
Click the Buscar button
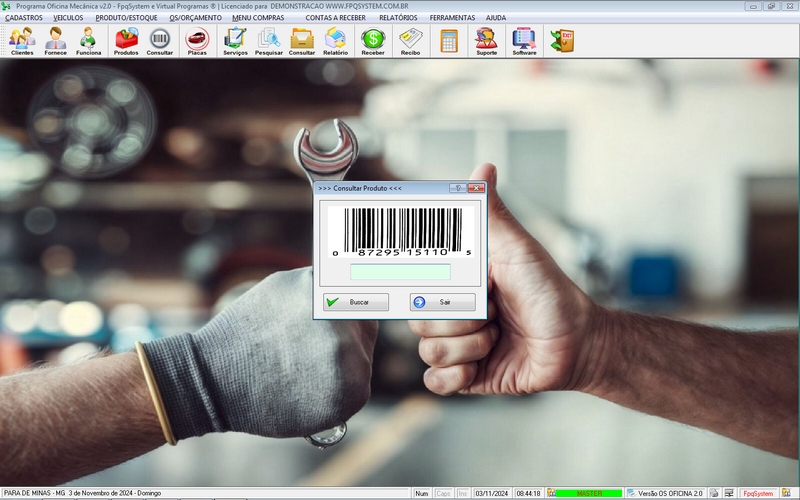(356, 302)
